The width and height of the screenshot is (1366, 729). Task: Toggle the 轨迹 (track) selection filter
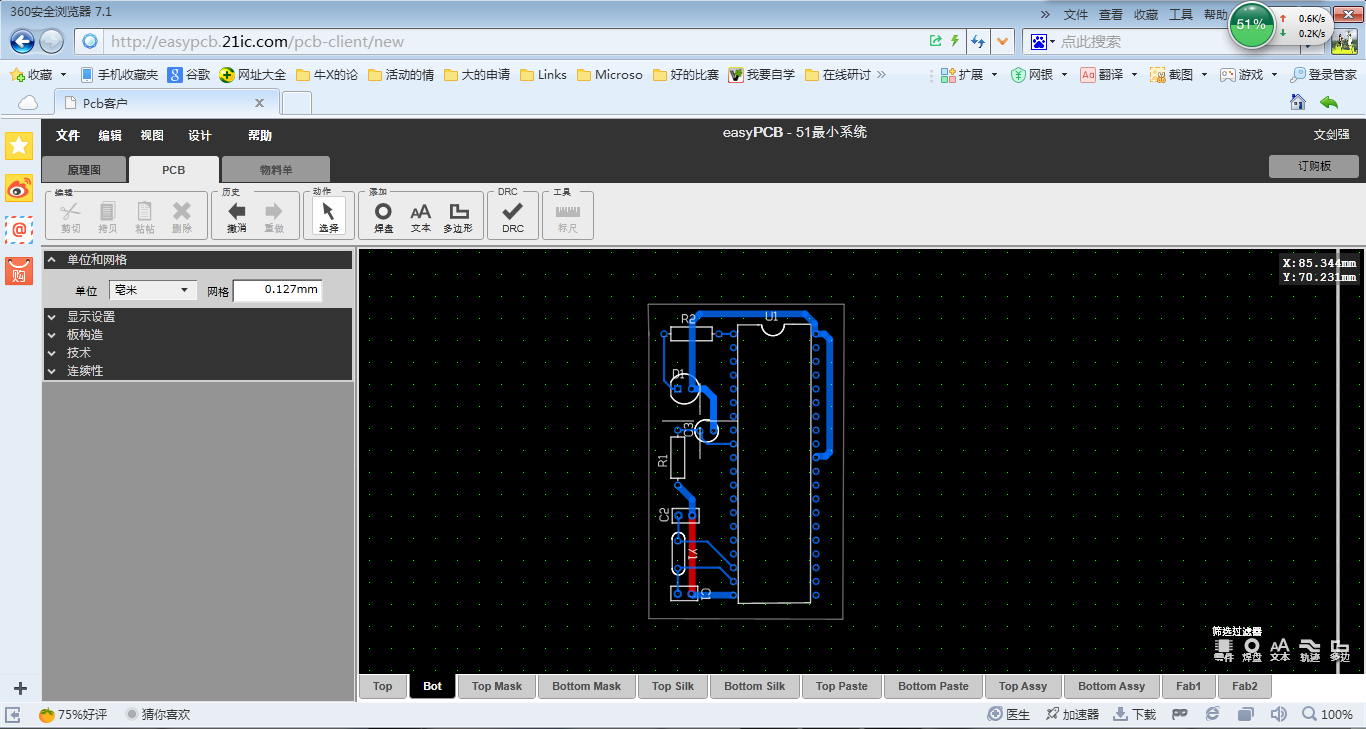(1309, 650)
